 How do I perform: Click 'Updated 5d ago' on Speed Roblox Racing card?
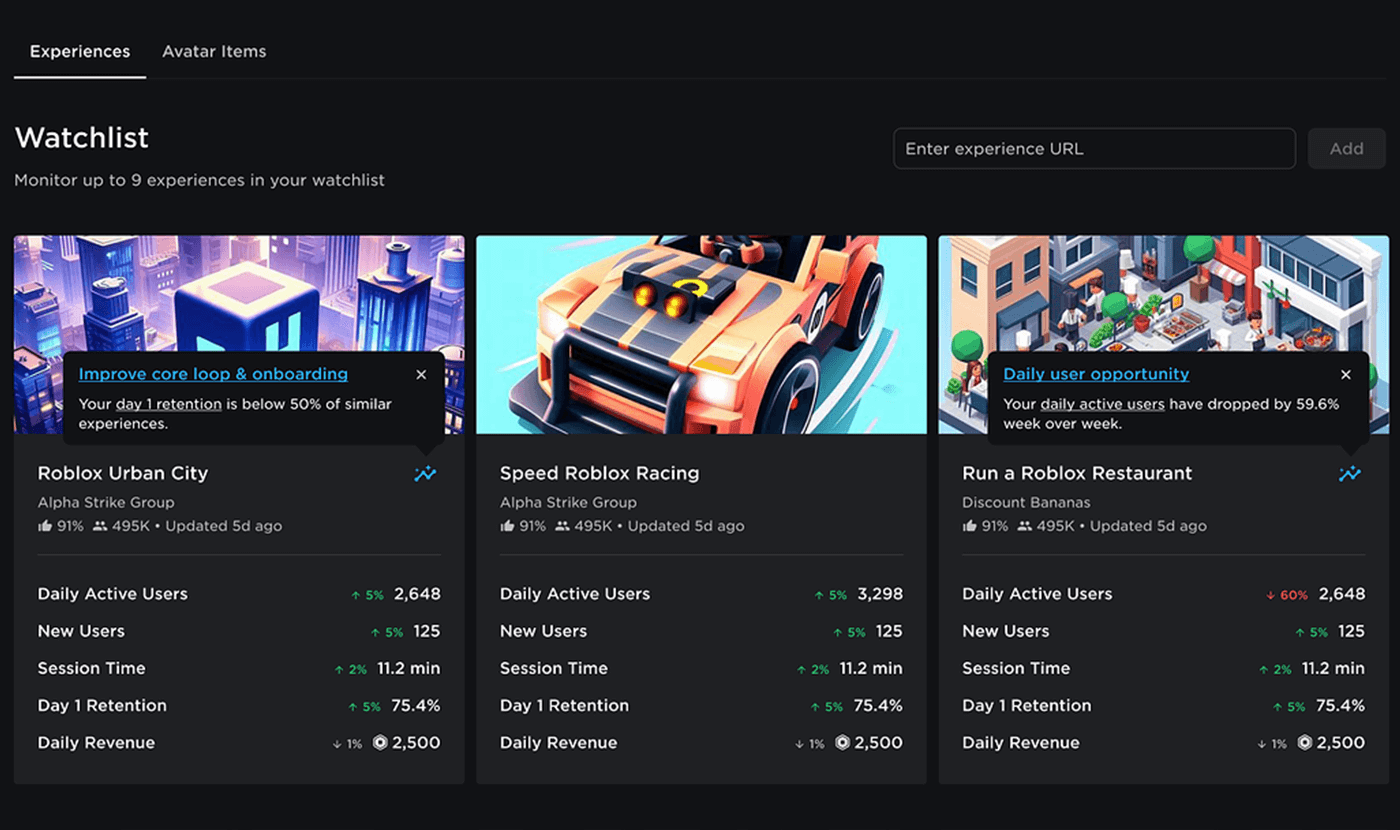click(x=686, y=526)
